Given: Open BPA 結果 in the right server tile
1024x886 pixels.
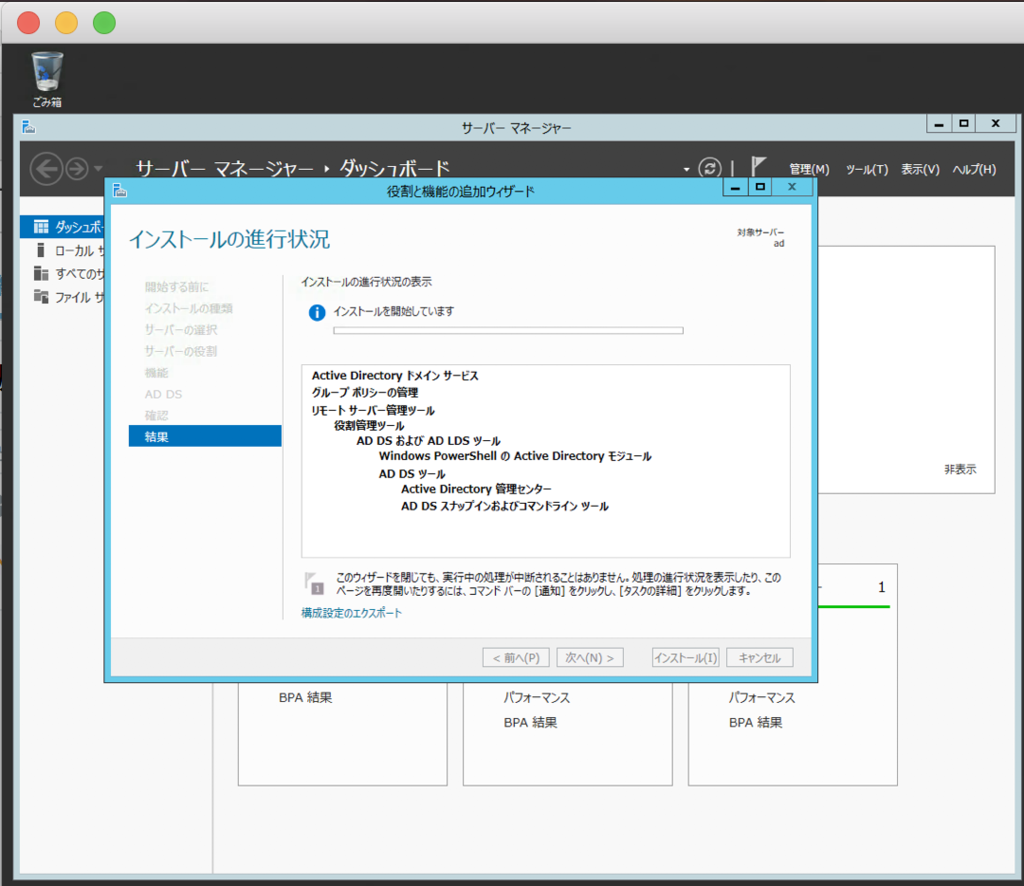Looking at the screenshot, I should (x=756, y=722).
